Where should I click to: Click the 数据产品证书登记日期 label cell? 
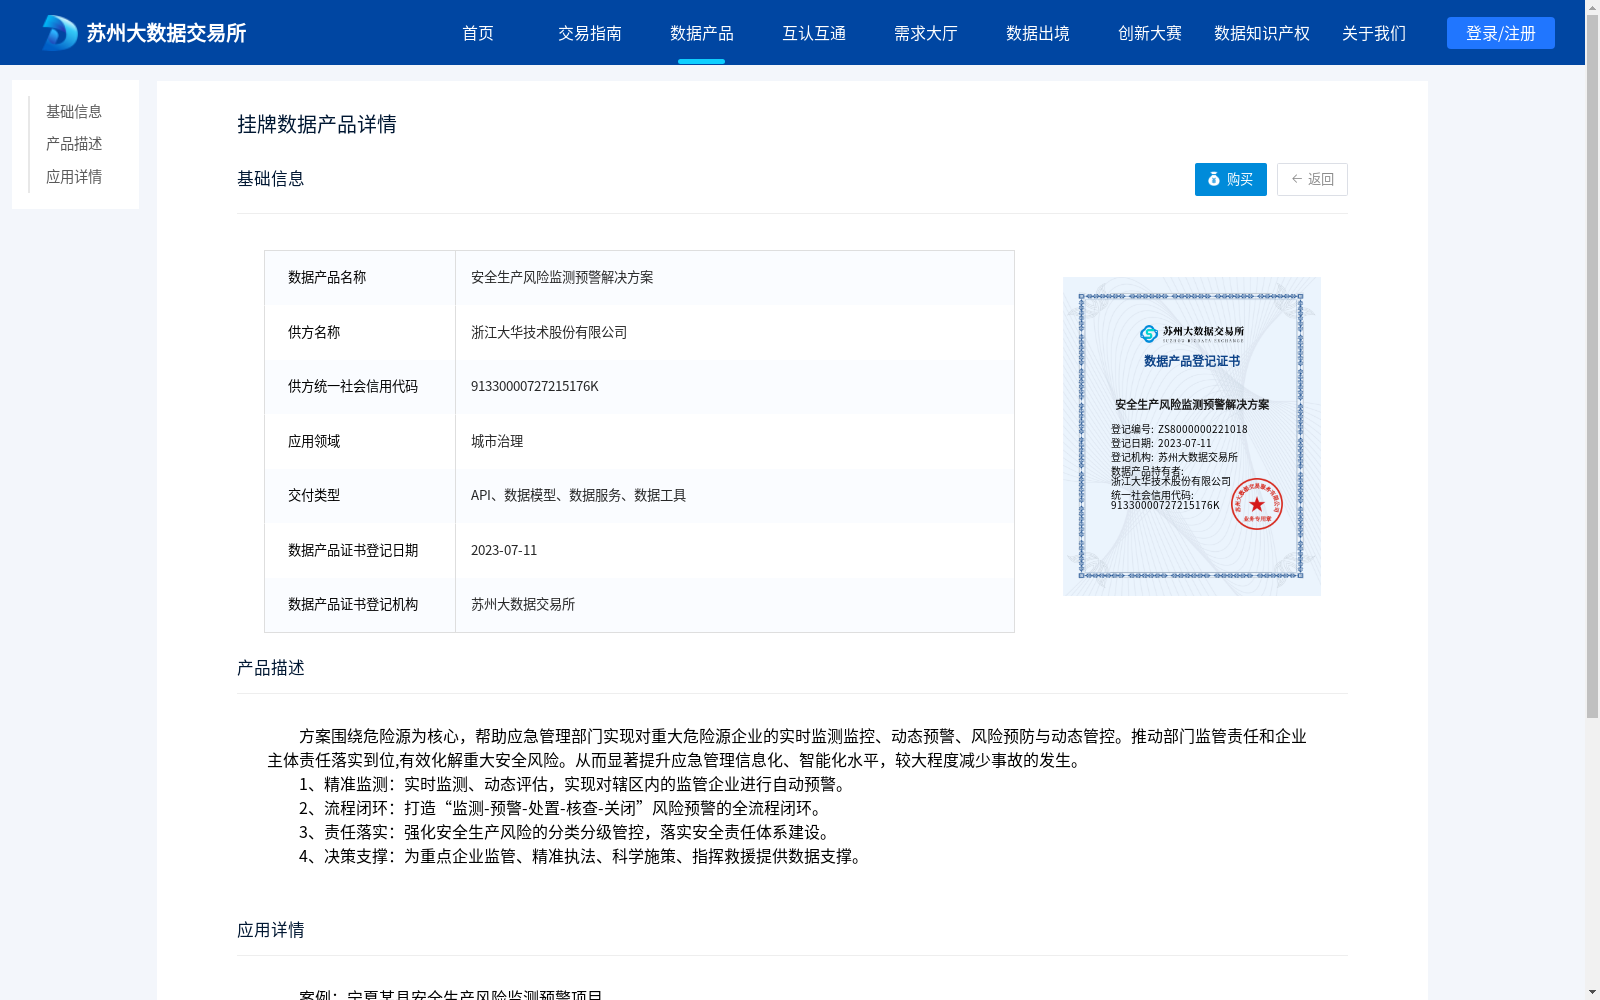(360, 550)
